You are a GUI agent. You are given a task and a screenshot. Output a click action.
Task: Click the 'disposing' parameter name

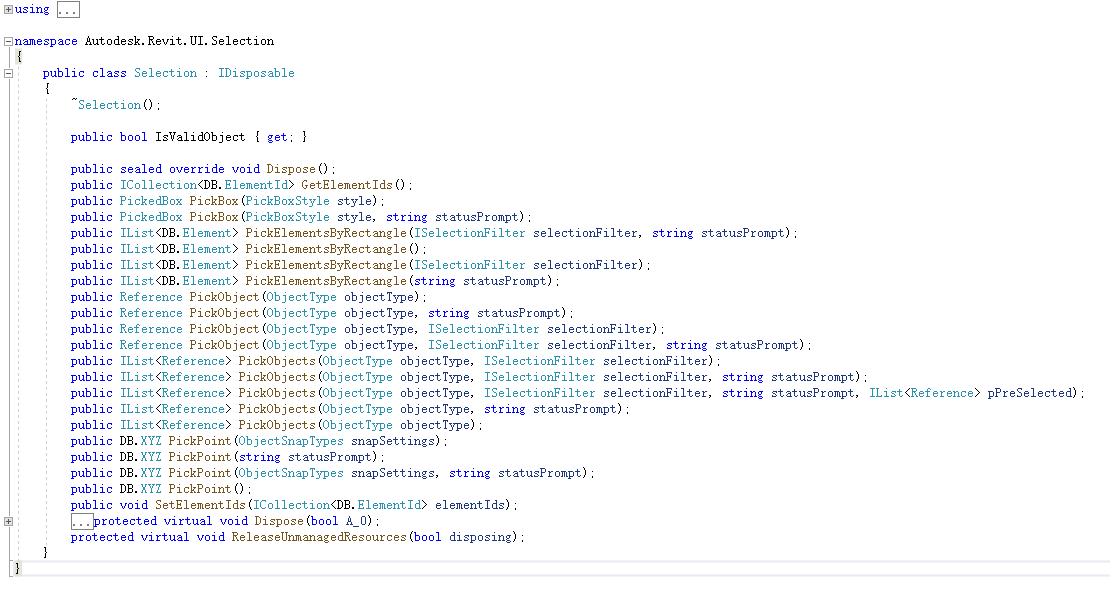(481, 537)
